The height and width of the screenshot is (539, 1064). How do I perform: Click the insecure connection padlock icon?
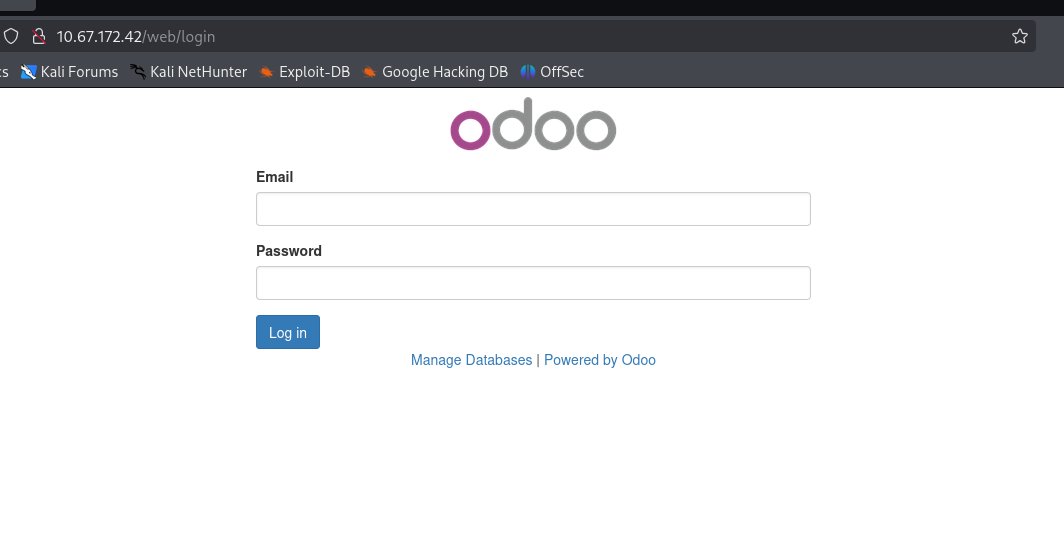(x=39, y=36)
